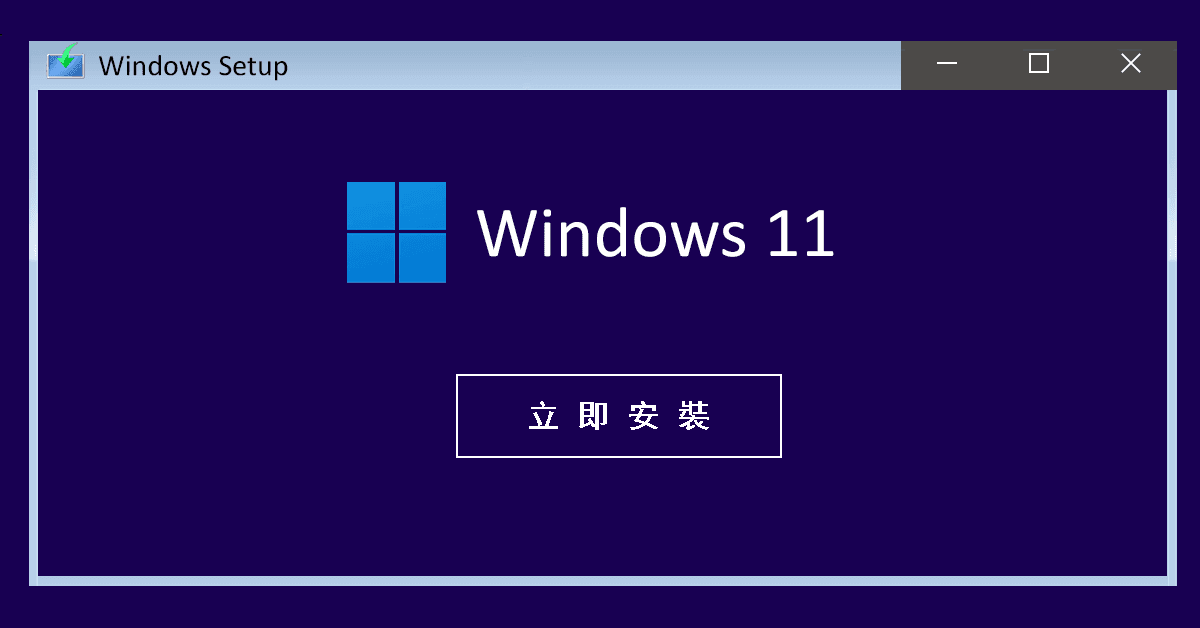Click empty area below the install button
The width and height of the screenshot is (1200, 628).
[618, 515]
